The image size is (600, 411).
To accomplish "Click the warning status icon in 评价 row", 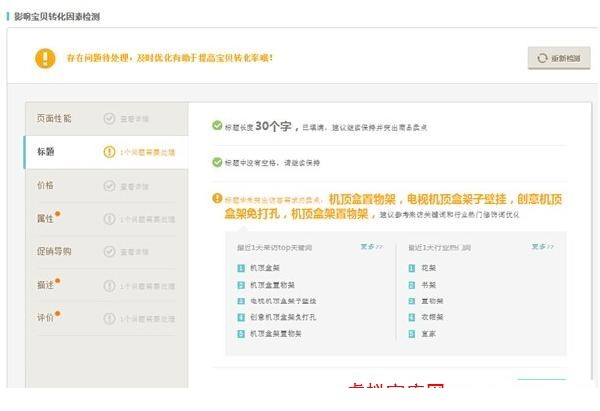I will pos(109,318).
